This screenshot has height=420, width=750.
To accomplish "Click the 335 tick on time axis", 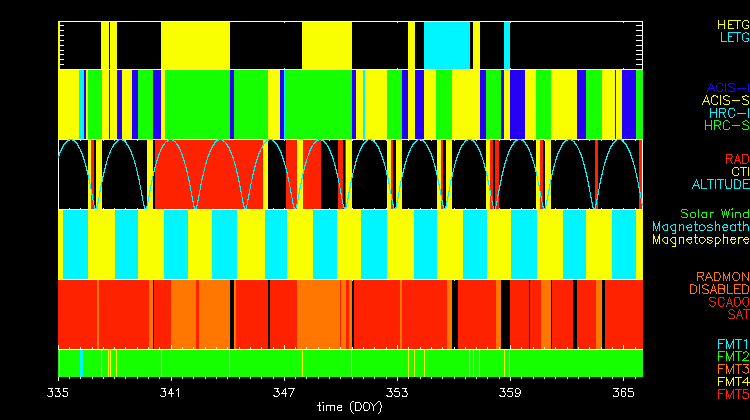I will click(58, 394).
